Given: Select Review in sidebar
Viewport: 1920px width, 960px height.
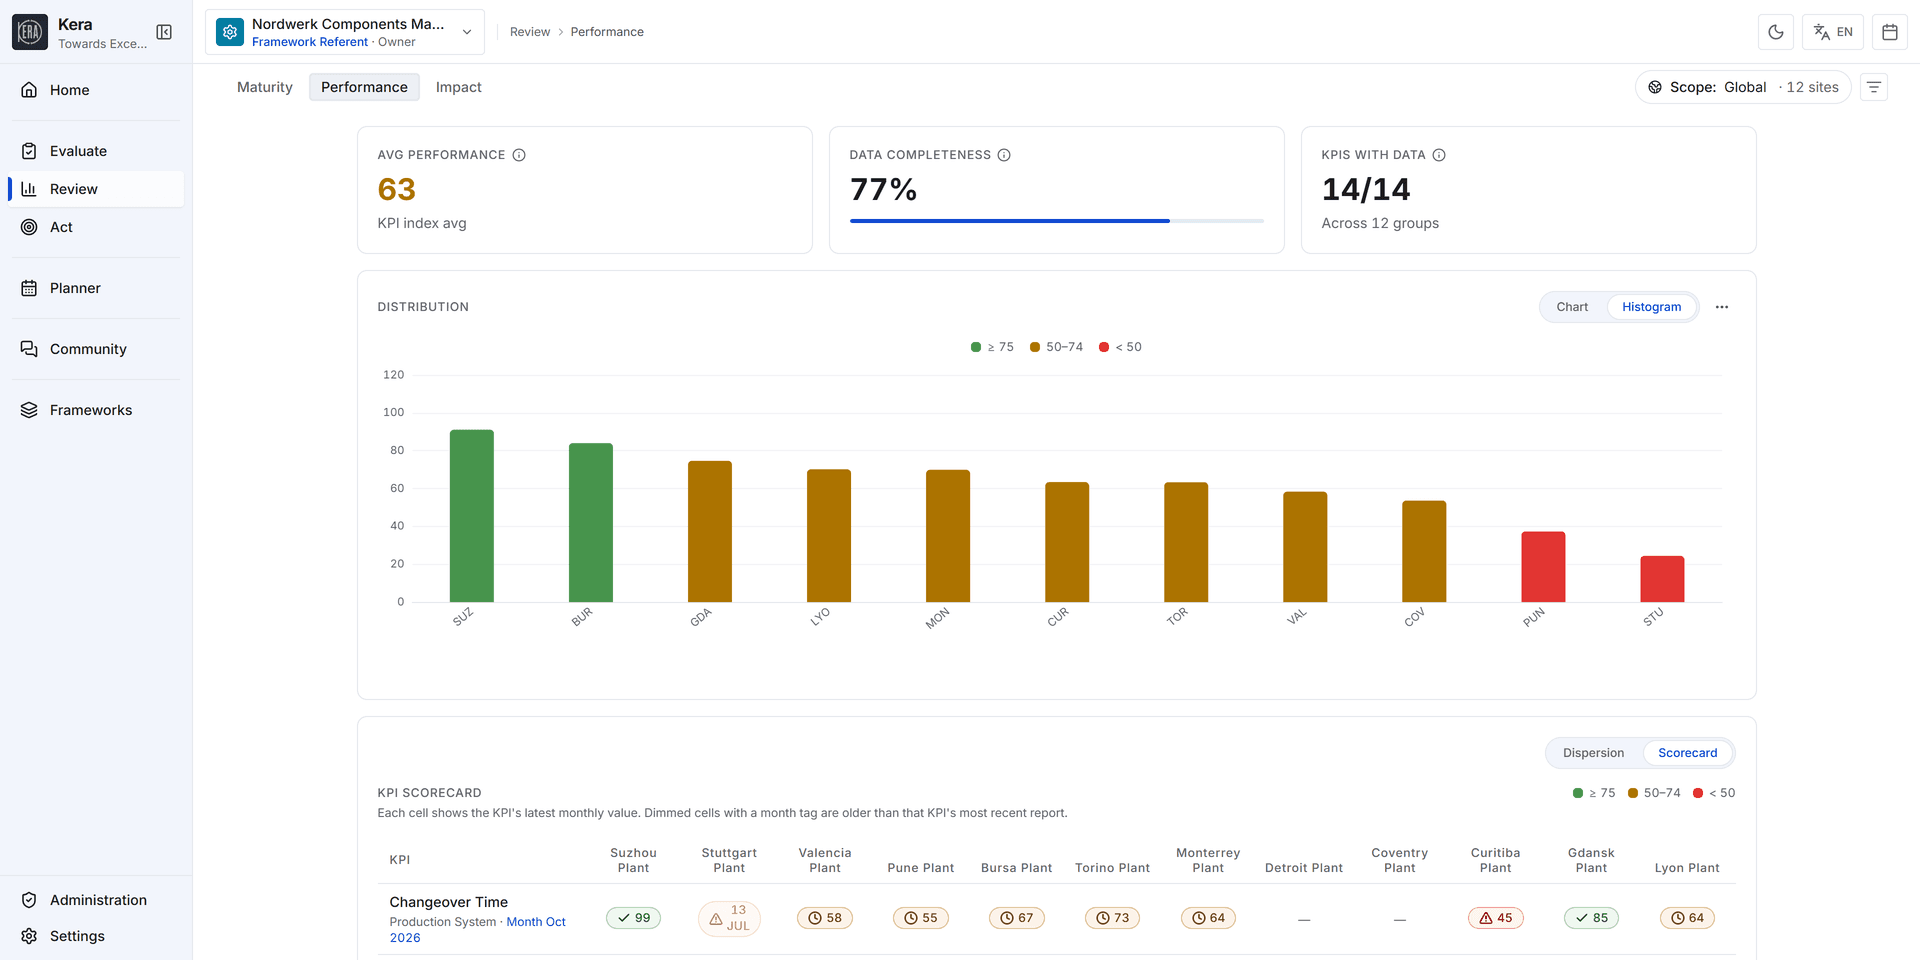Looking at the screenshot, I should pyautogui.click(x=96, y=189).
